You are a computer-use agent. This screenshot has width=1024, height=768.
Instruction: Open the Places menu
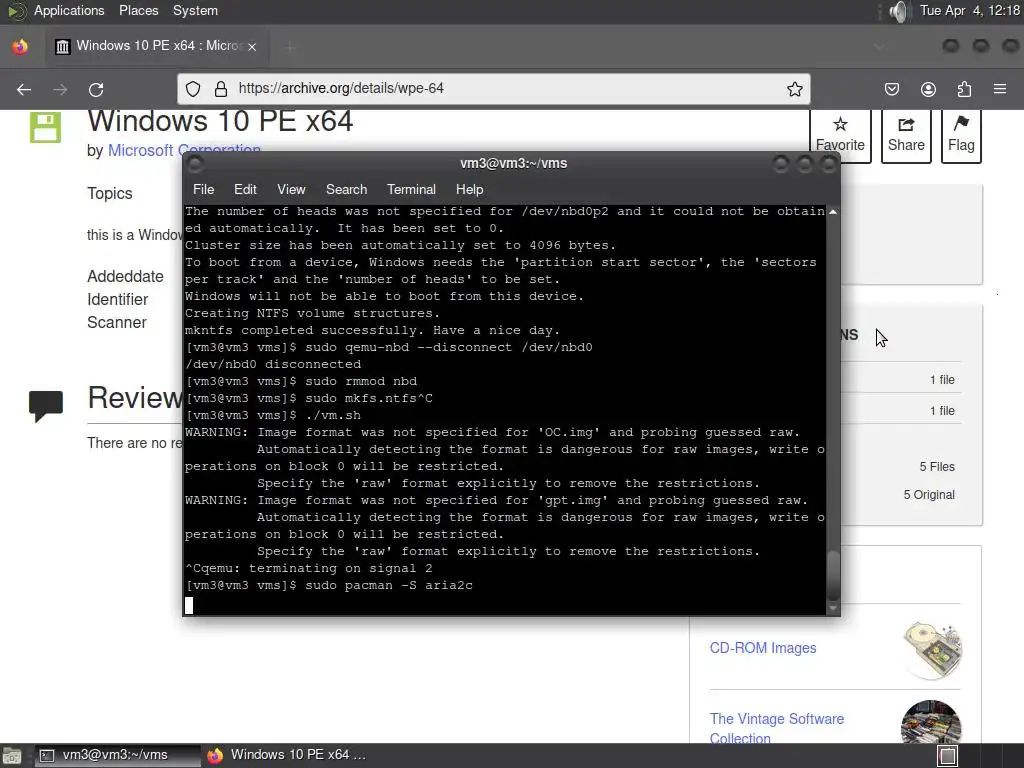tap(138, 10)
